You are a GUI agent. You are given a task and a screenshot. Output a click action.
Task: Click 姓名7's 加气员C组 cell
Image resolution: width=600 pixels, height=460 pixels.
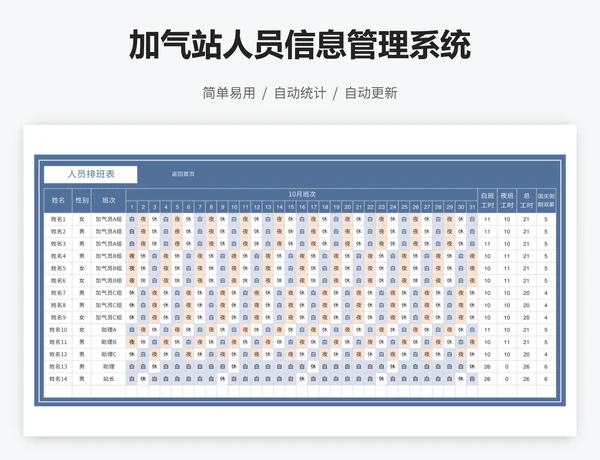click(x=109, y=293)
